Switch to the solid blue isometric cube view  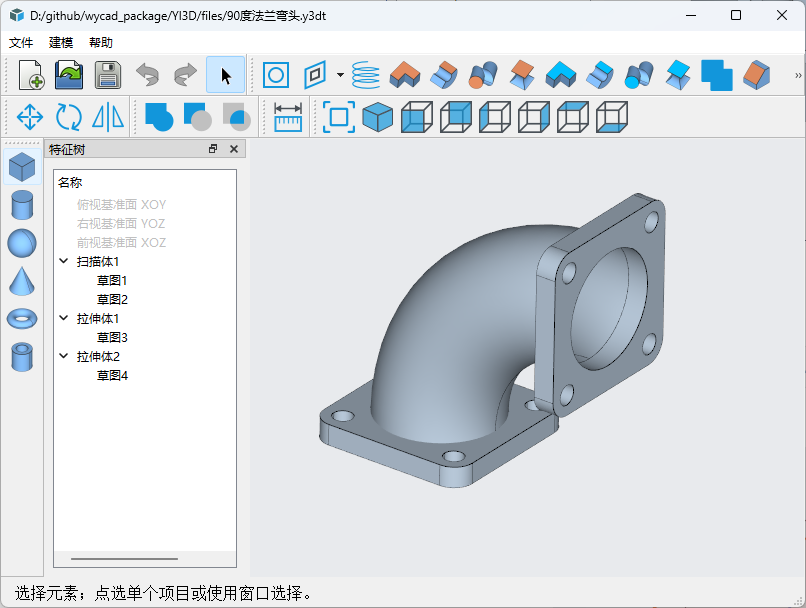tap(378, 117)
